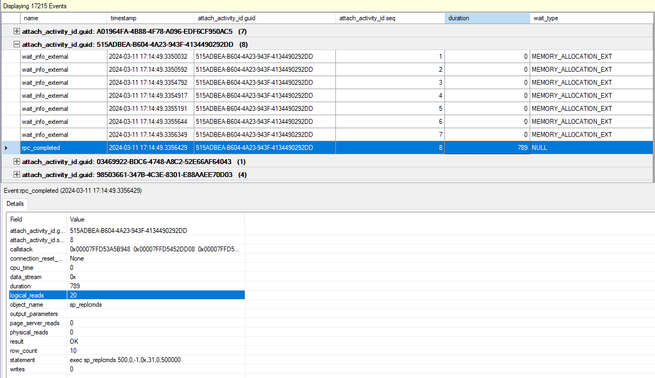Viewport: 655px width, 378px height.
Task: Sort by attach_activity_id.seq column header
Action: pyautogui.click(x=390, y=18)
